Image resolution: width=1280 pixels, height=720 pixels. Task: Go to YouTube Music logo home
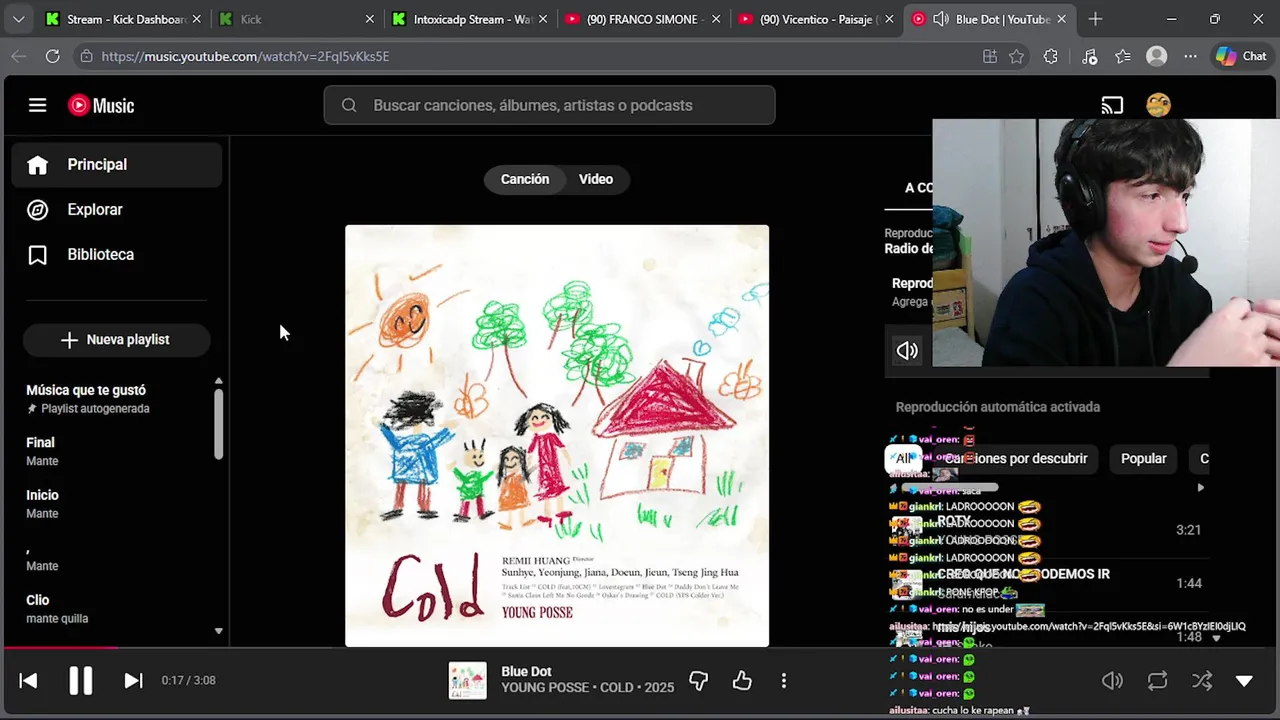pyautogui.click(x=101, y=105)
